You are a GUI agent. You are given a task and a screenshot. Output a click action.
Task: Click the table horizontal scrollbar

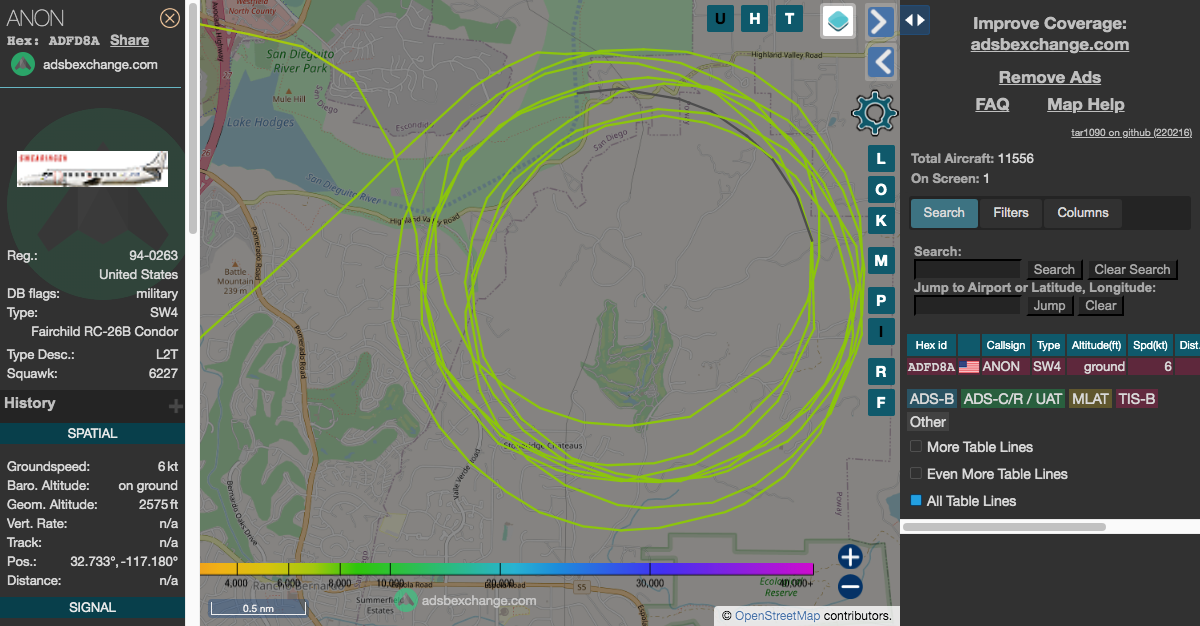click(x=1003, y=526)
